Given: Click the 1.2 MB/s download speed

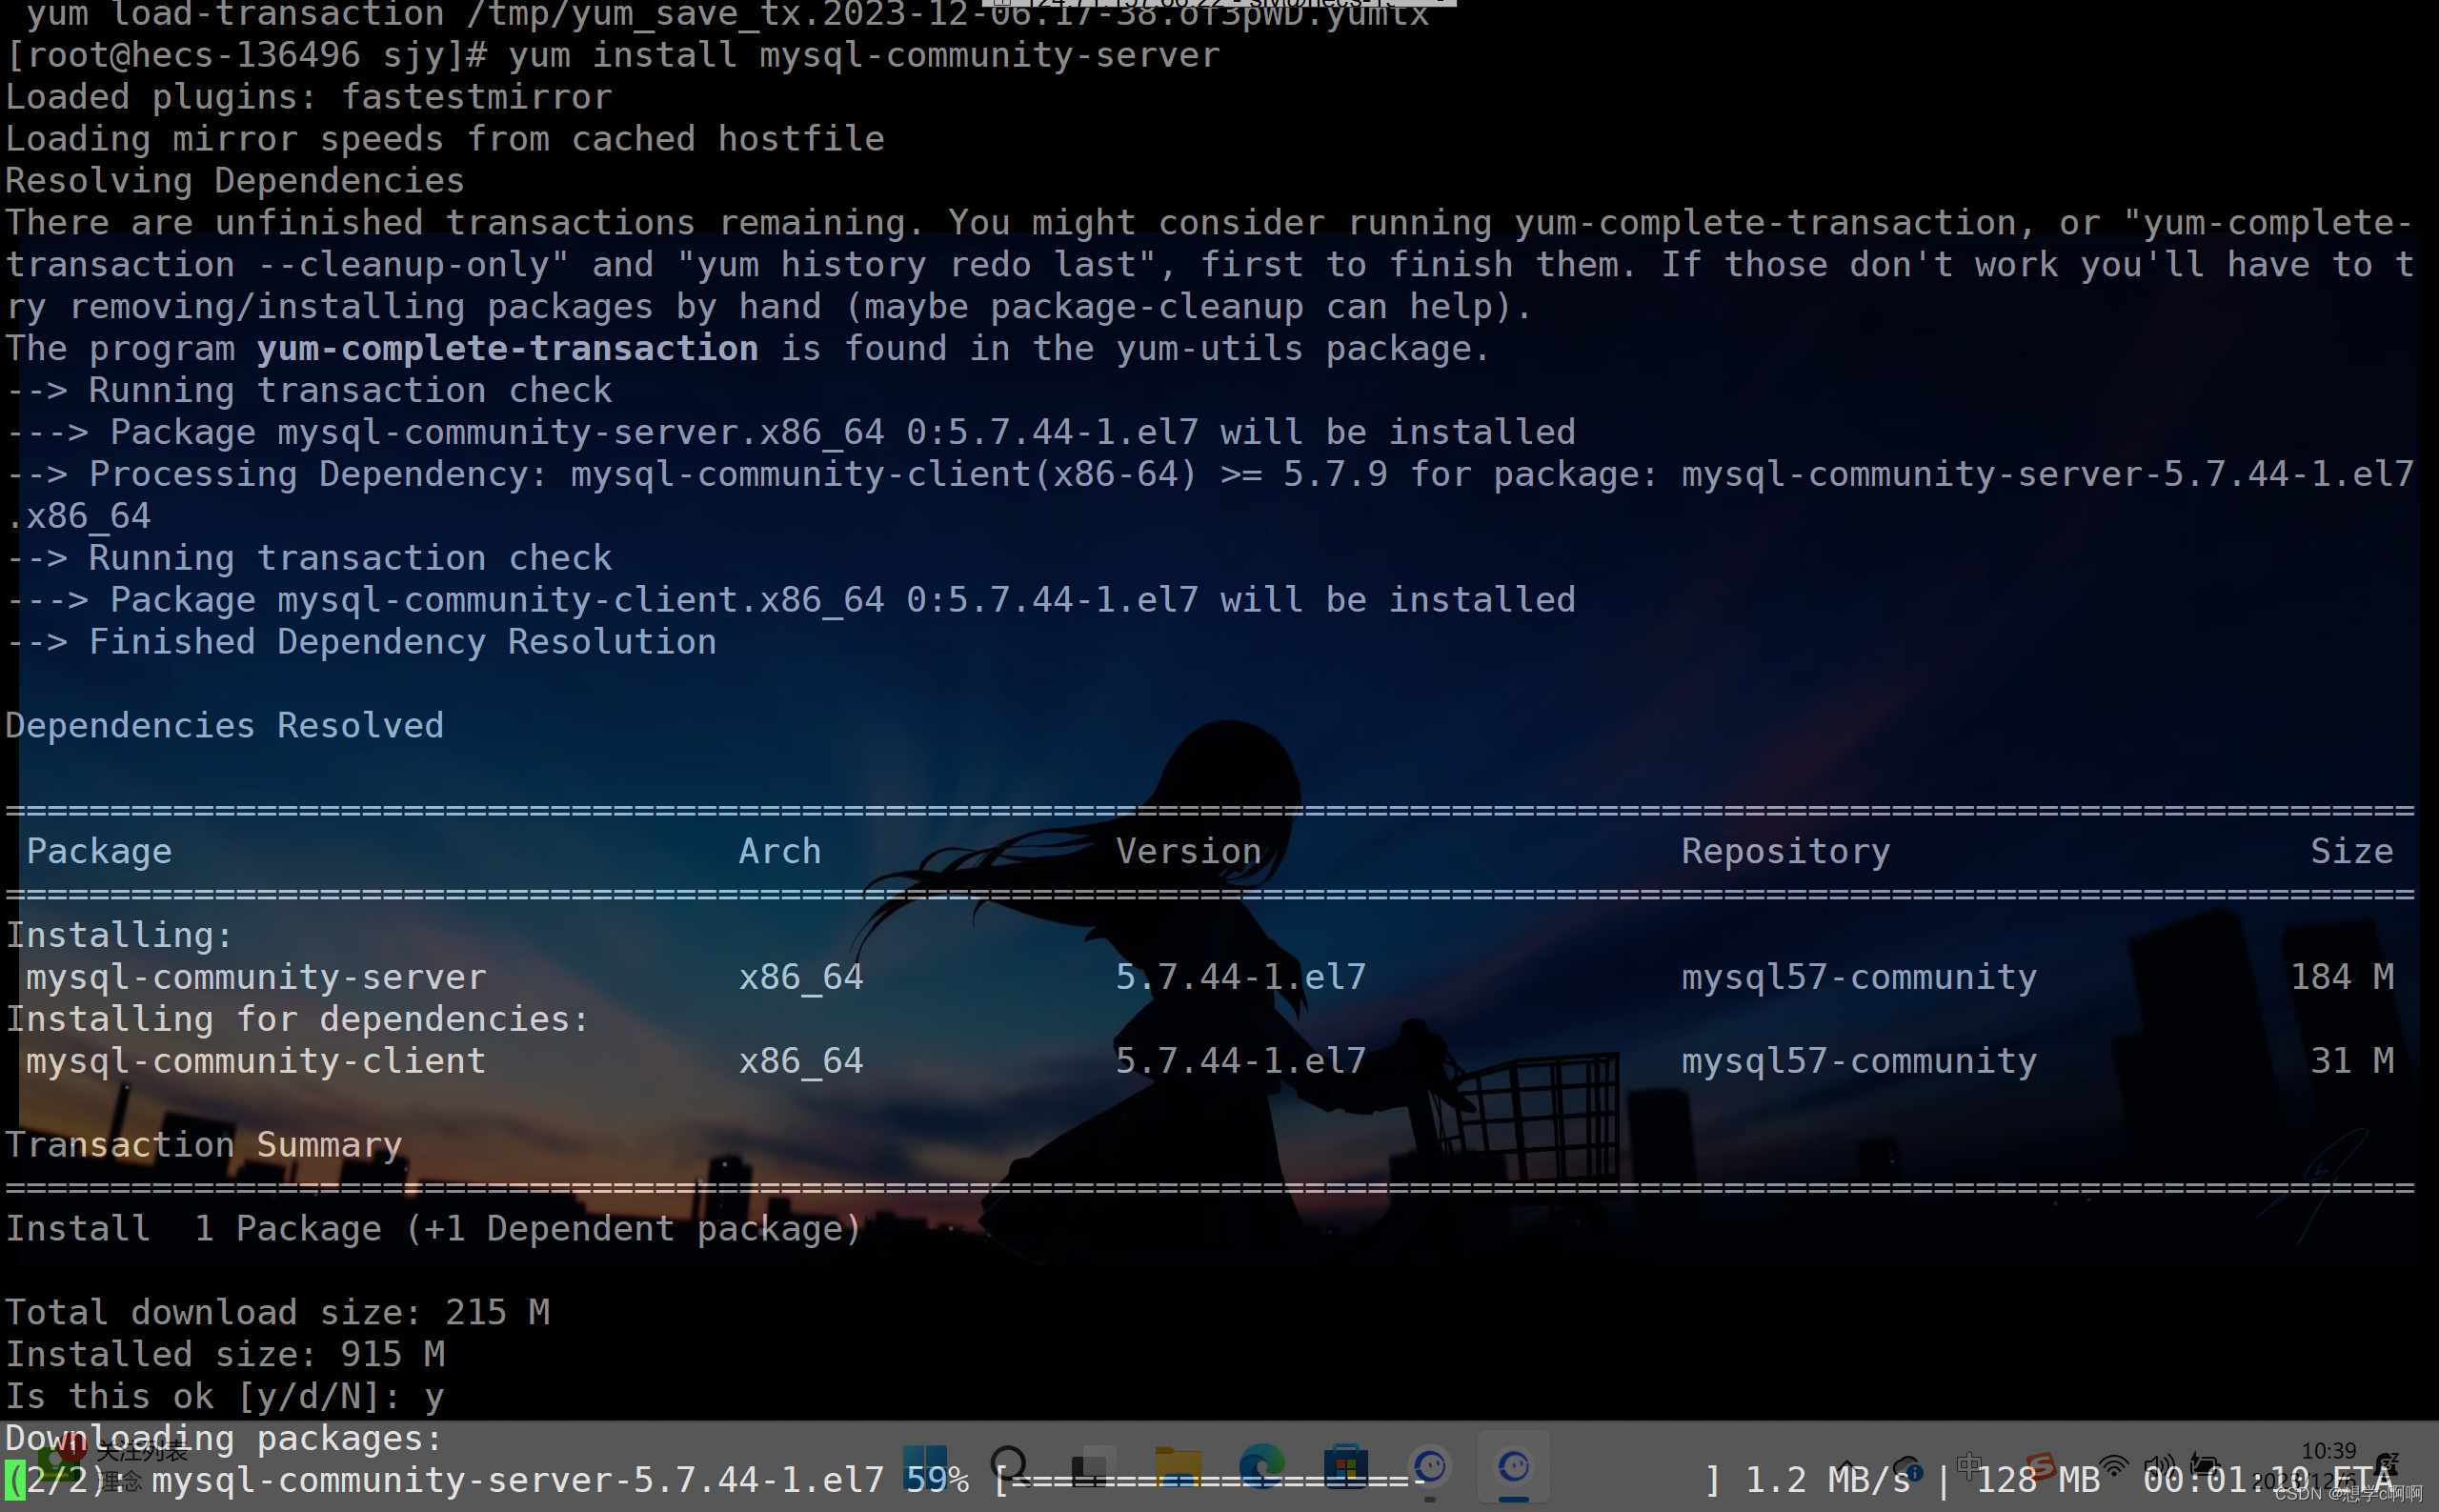Looking at the screenshot, I should tap(1827, 1479).
